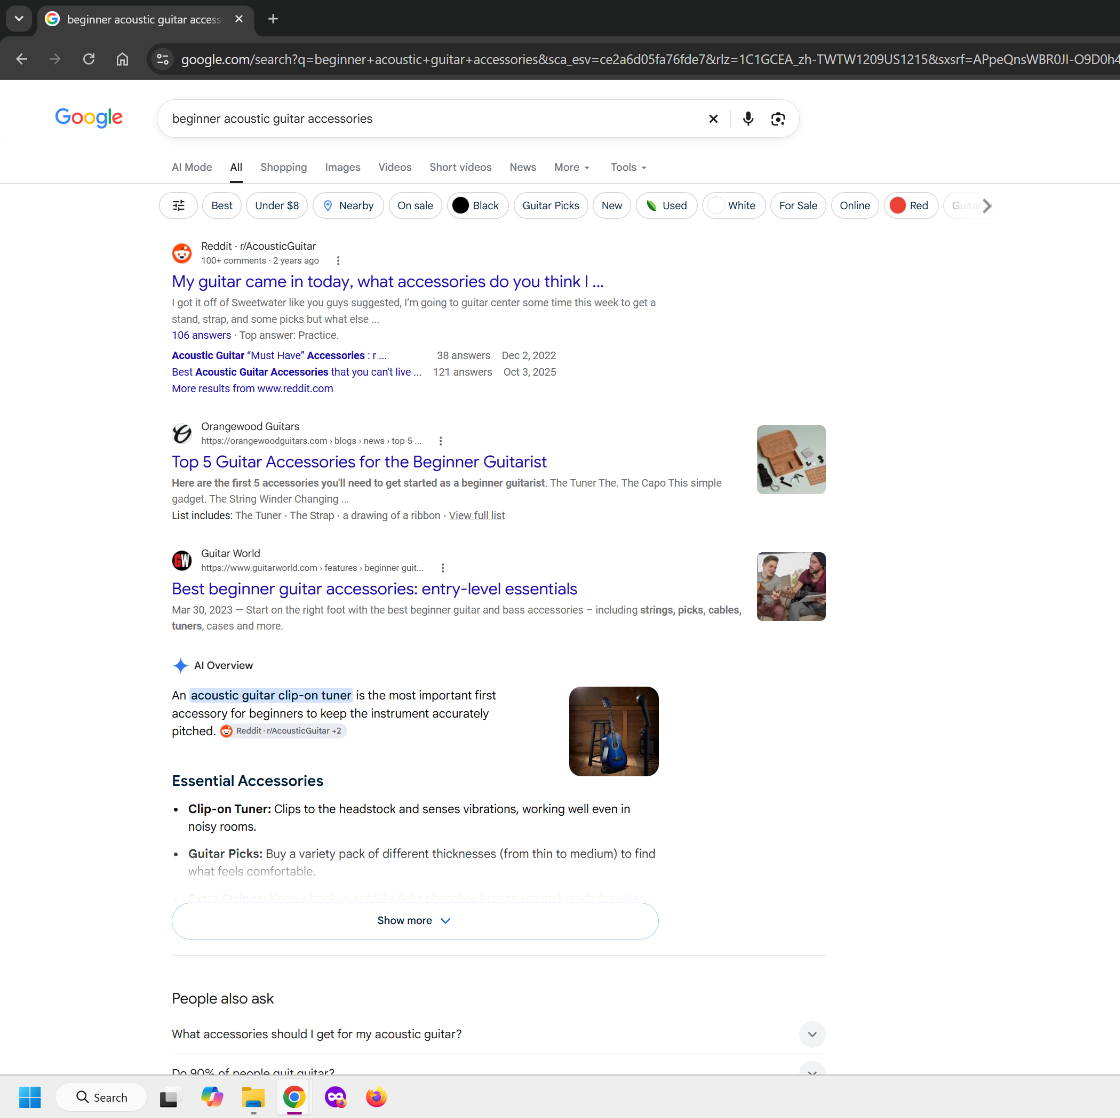This screenshot has width=1120, height=1118.
Task: Open the Reddit 'My guitar came in today' result
Action: (x=388, y=281)
